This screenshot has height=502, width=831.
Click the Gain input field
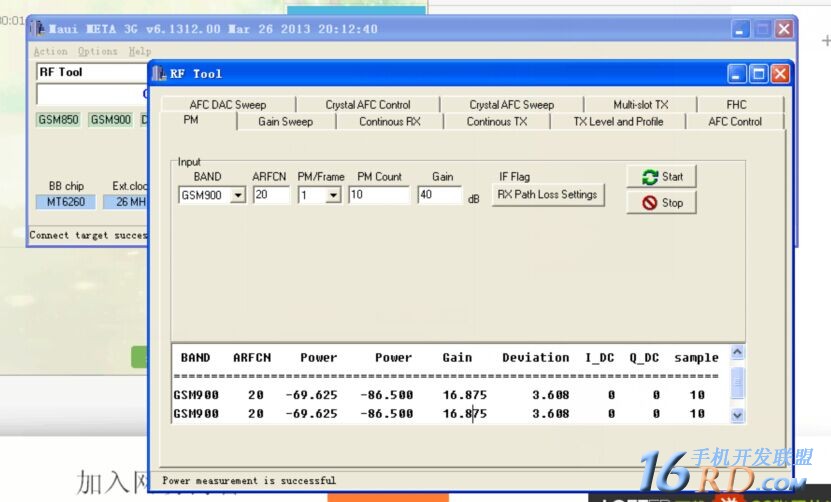[x=439, y=195]
